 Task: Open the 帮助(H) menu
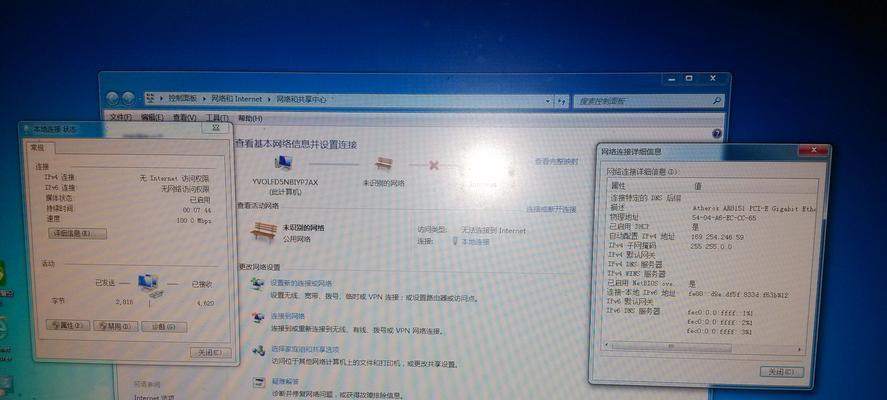pyautogui.click(x=250, y=119)
